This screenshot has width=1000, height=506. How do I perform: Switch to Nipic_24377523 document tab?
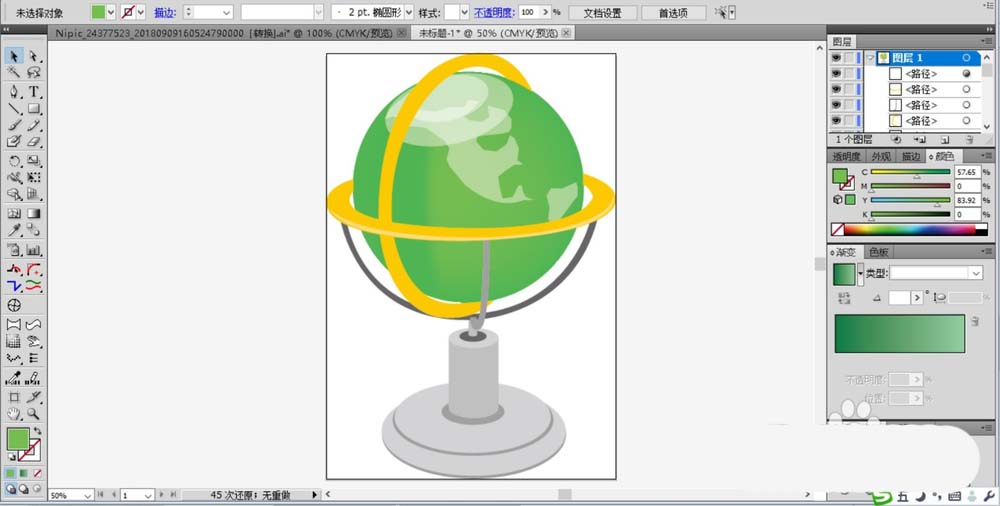[223, 33]
